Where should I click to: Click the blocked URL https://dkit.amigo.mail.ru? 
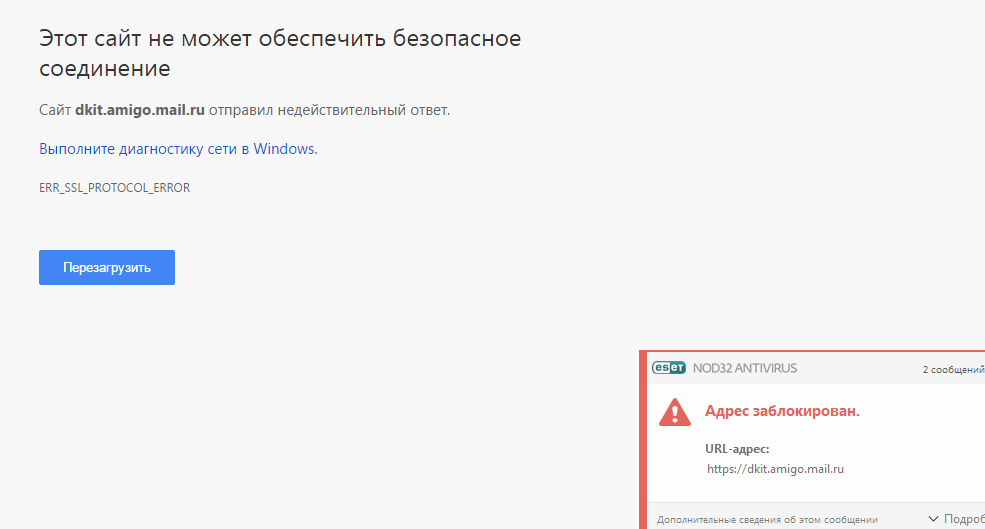tap(775, 469)
